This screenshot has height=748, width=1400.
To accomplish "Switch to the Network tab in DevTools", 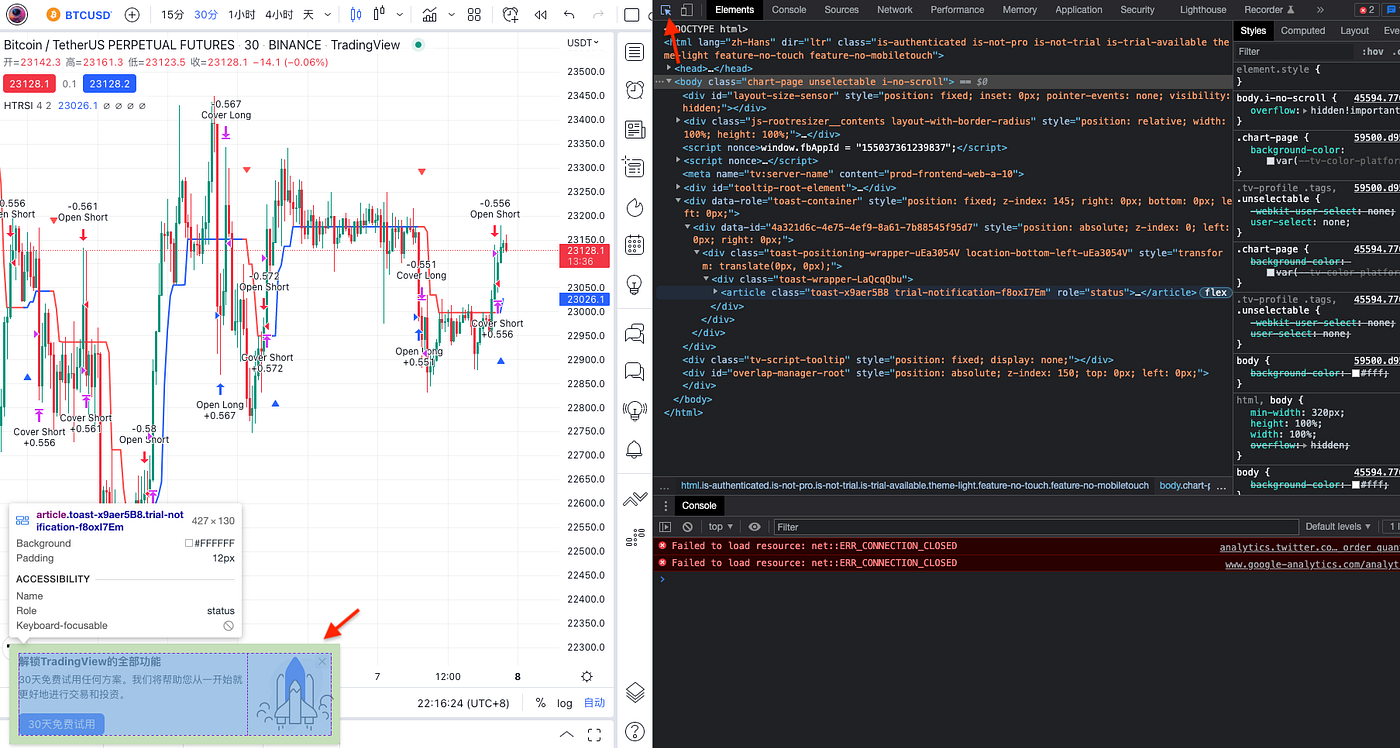I will click(x=894, y=9).
